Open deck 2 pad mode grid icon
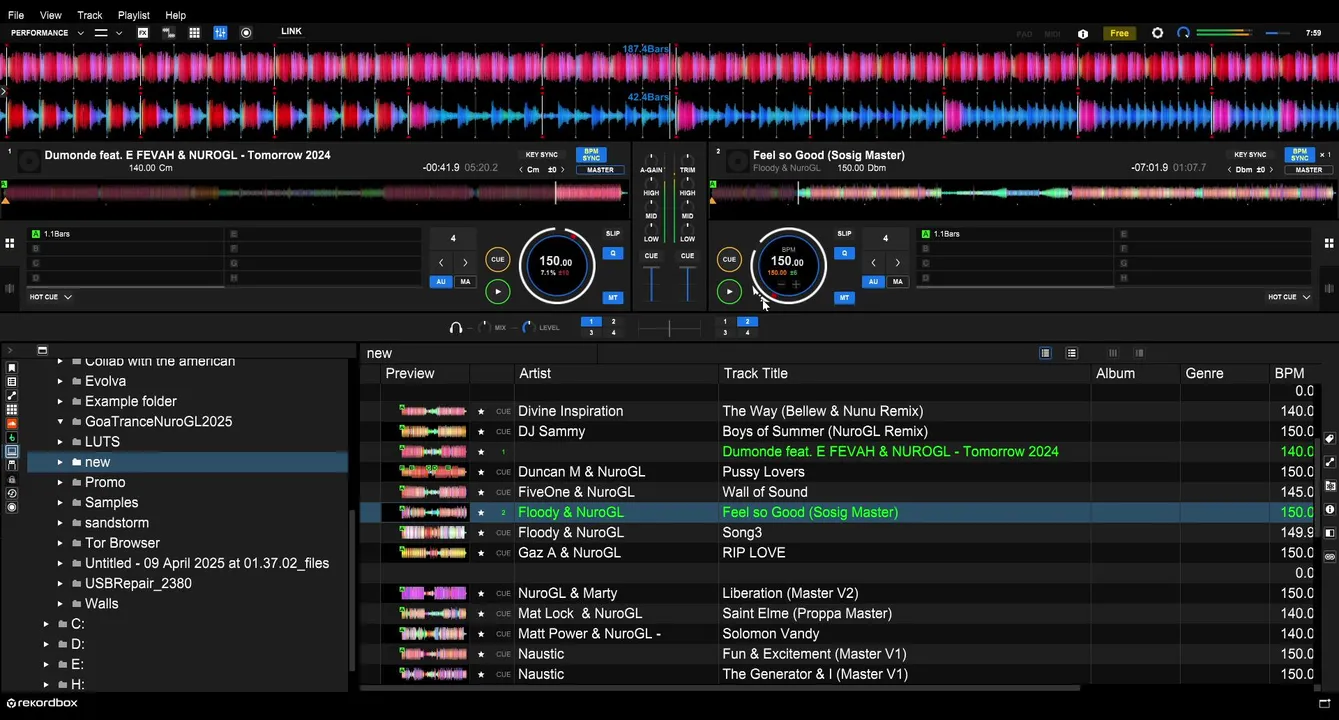 click(1329, 242)
